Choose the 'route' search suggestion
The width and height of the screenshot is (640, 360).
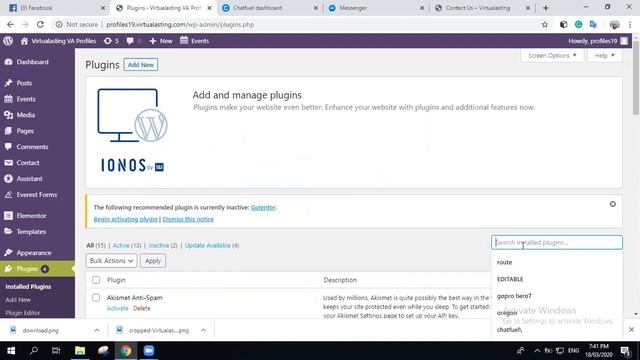pyautogui.click(x=557, y=262)
